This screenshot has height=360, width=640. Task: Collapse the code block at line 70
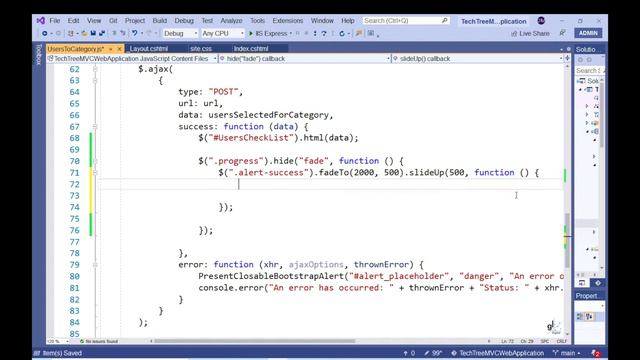point(95,161)
